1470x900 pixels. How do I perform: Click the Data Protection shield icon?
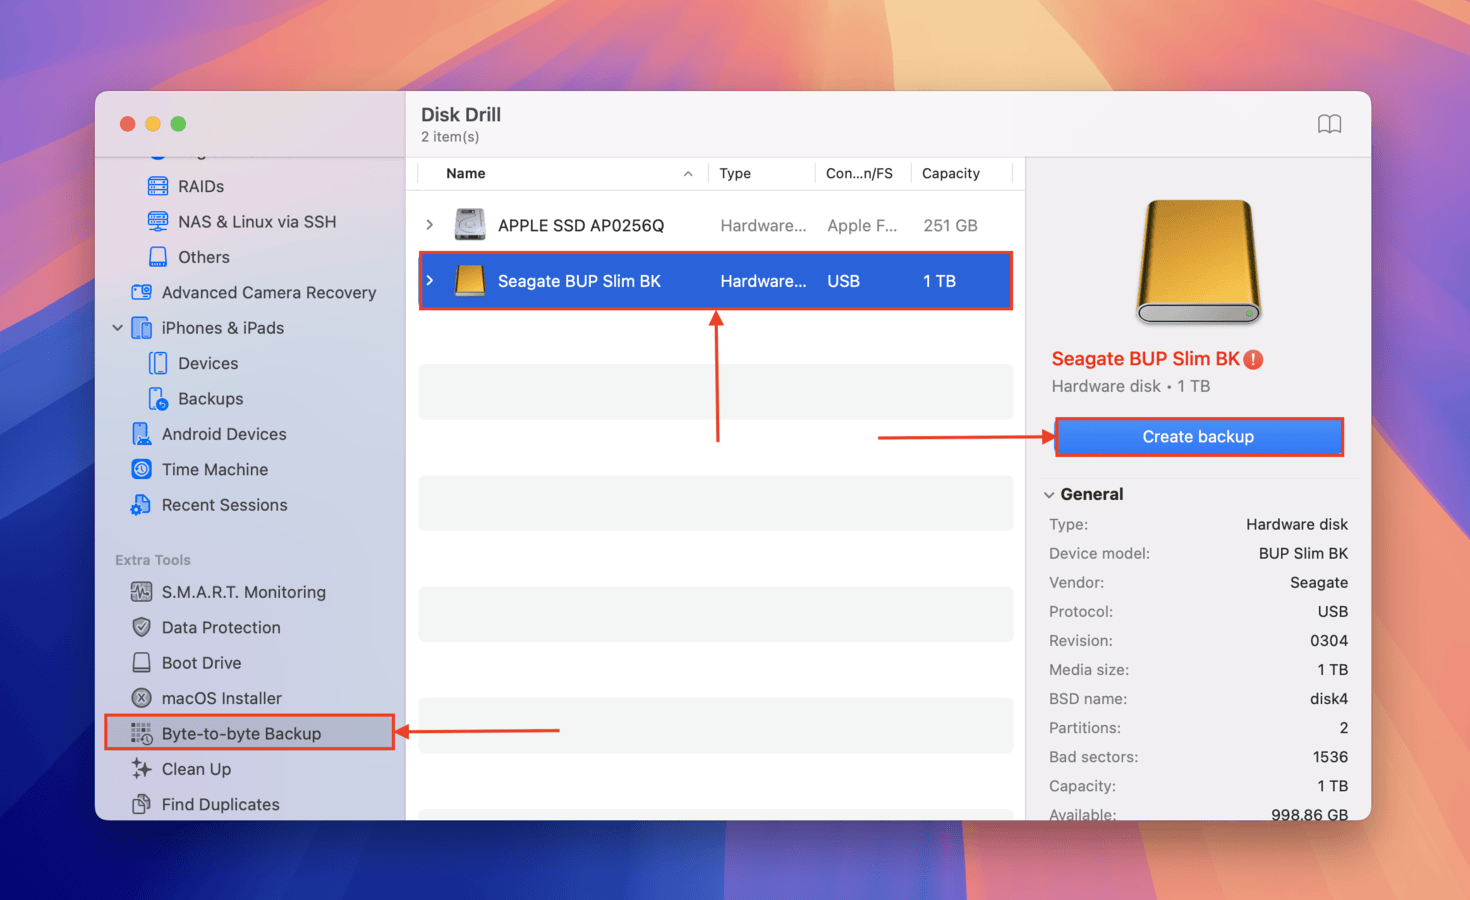[x=142, y=627]
